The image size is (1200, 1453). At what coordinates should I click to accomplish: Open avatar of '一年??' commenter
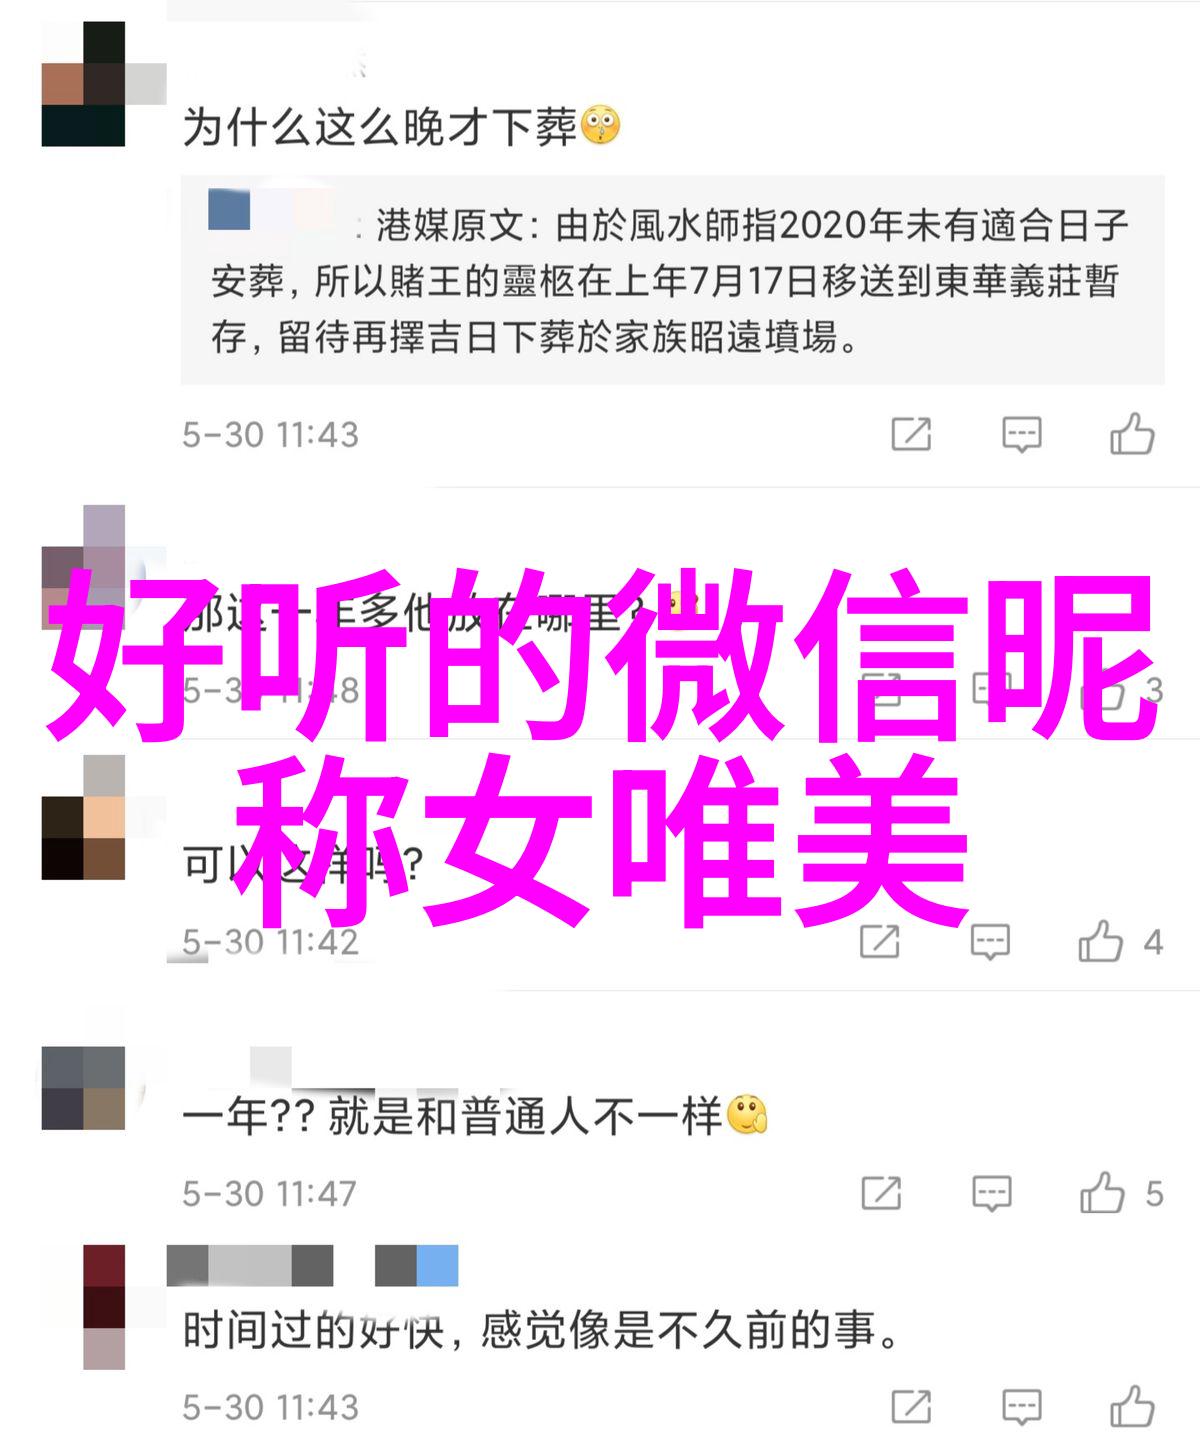[x=83, y=1088]
